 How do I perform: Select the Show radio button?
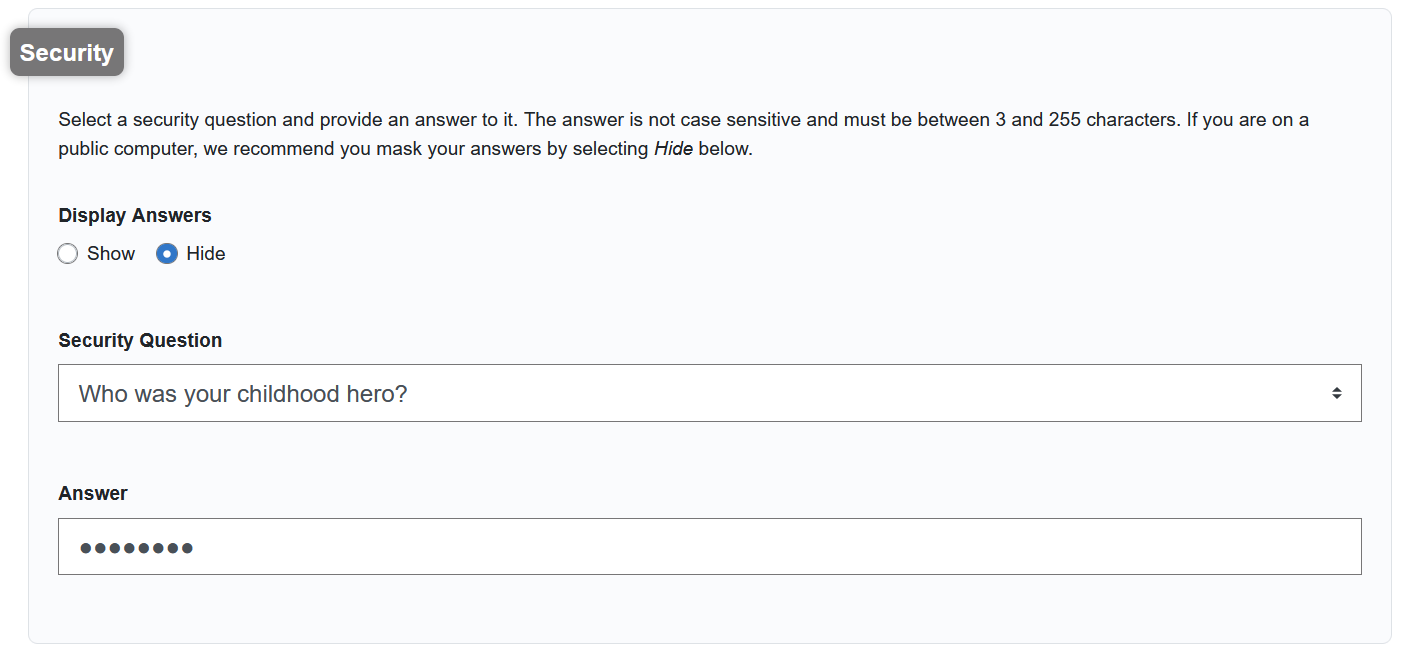[x=68, y=254]
